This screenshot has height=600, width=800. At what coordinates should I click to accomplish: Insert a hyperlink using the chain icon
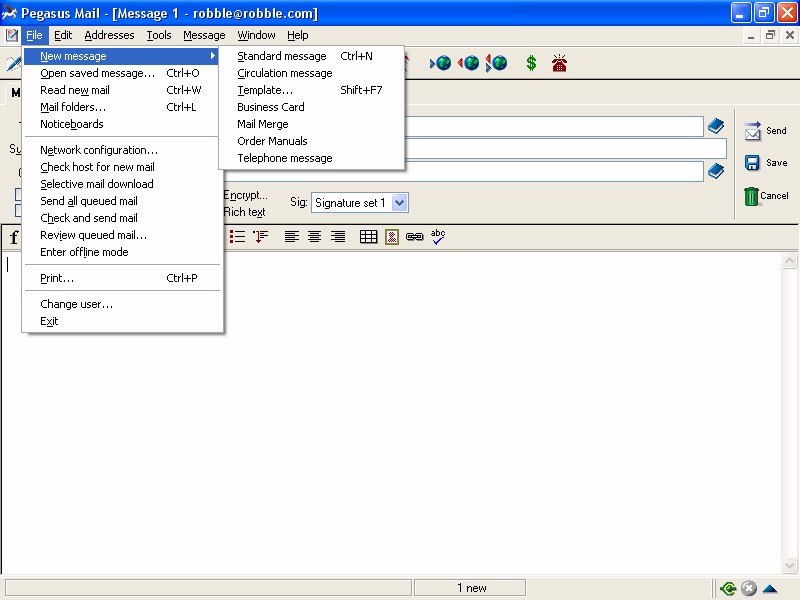tap(414, 237)
